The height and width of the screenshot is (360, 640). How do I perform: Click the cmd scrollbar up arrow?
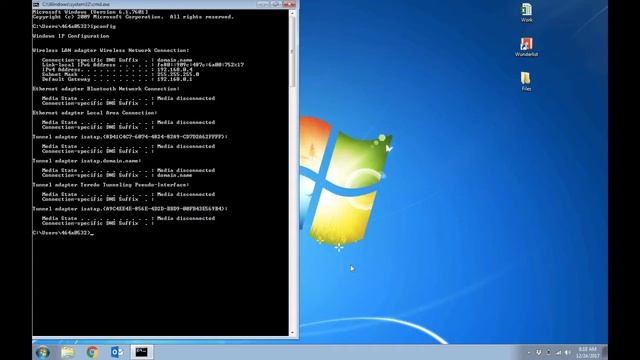click(x=292, y=13)
